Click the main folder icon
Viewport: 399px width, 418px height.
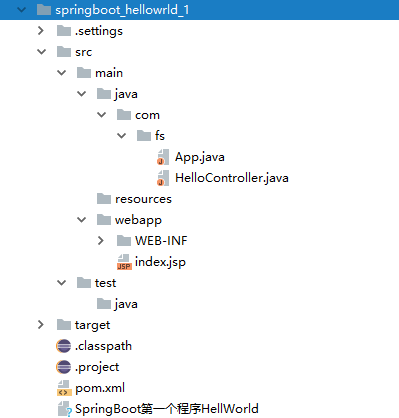pyautogui.click(x=84, y=73)
